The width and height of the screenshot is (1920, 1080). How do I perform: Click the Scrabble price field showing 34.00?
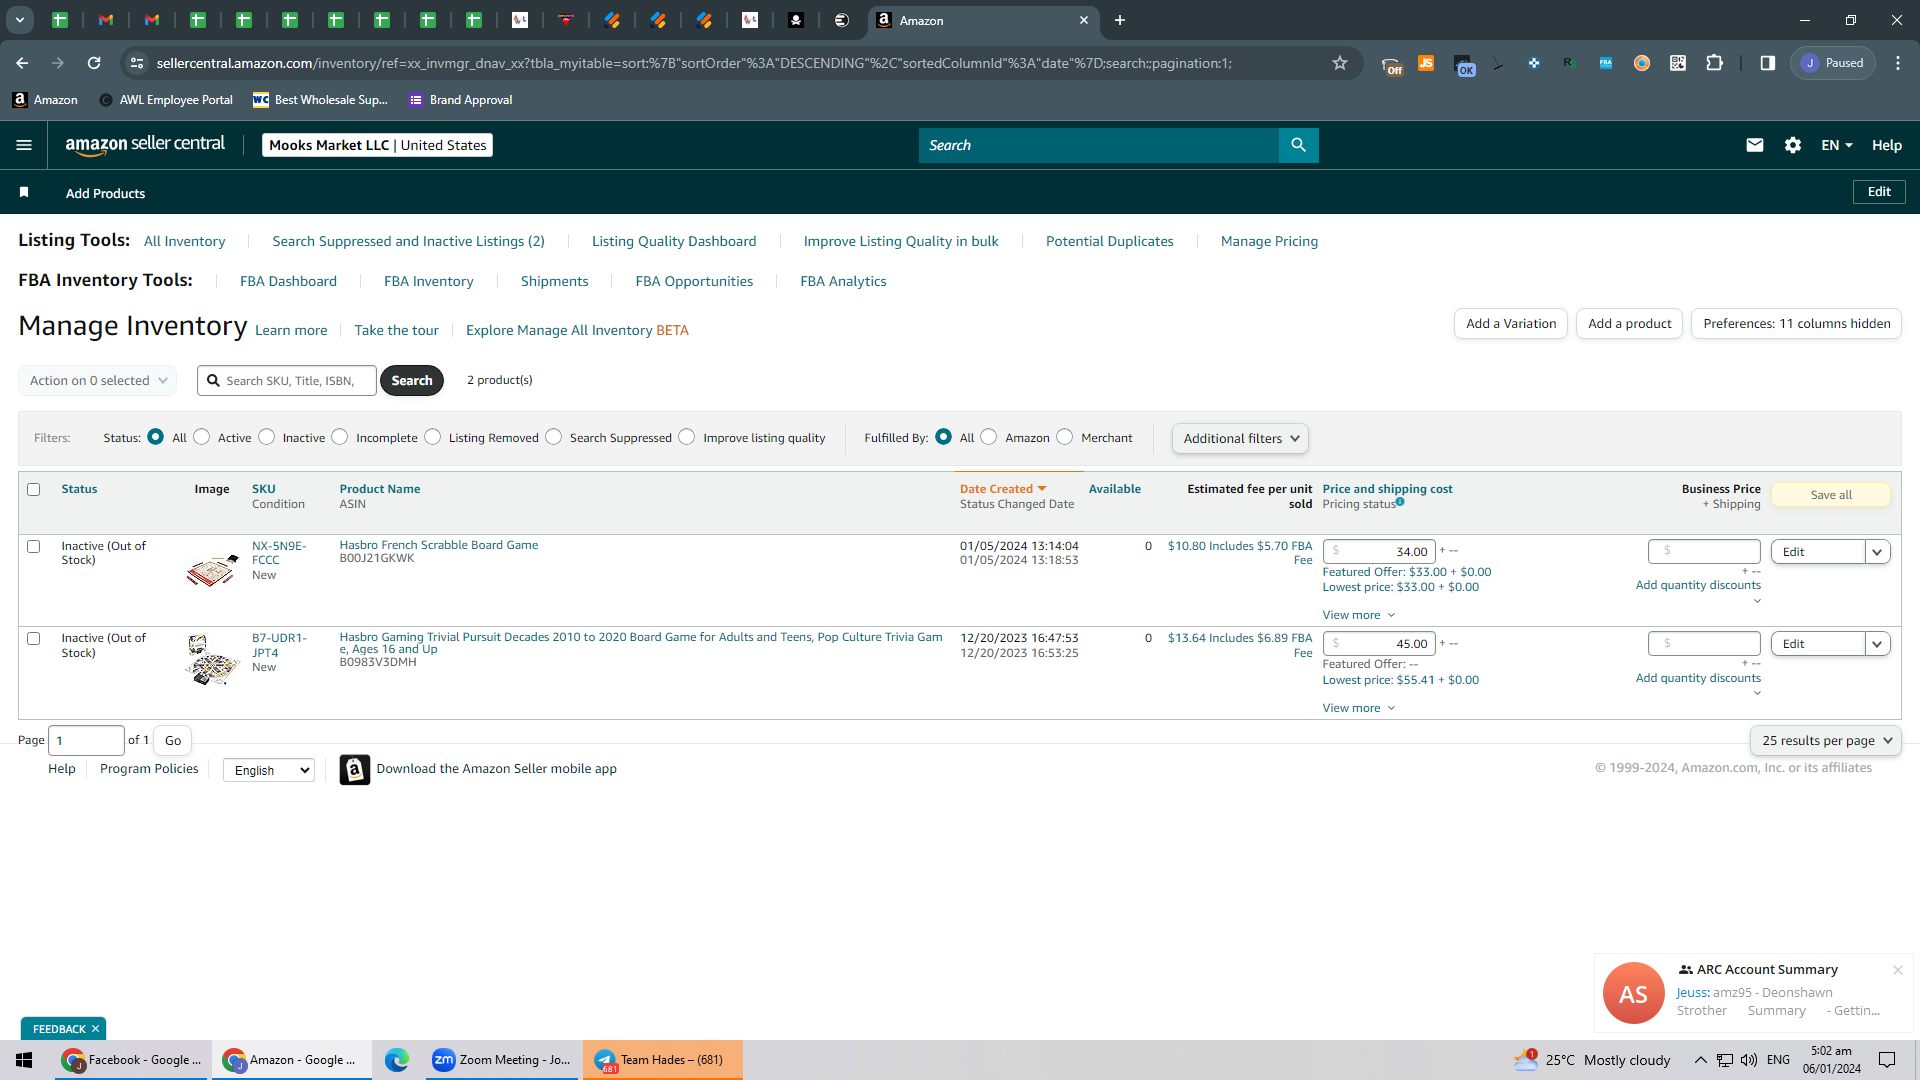pos(1380,552)
